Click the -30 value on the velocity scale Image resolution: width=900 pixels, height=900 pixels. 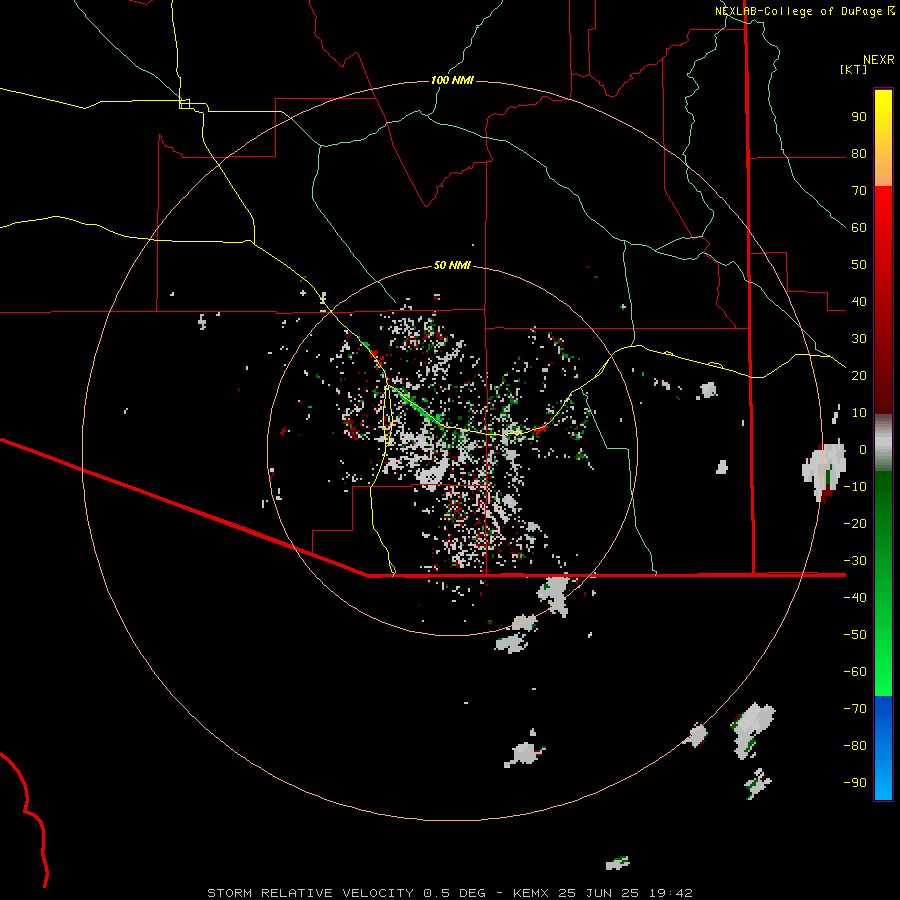tap(855, 561)
